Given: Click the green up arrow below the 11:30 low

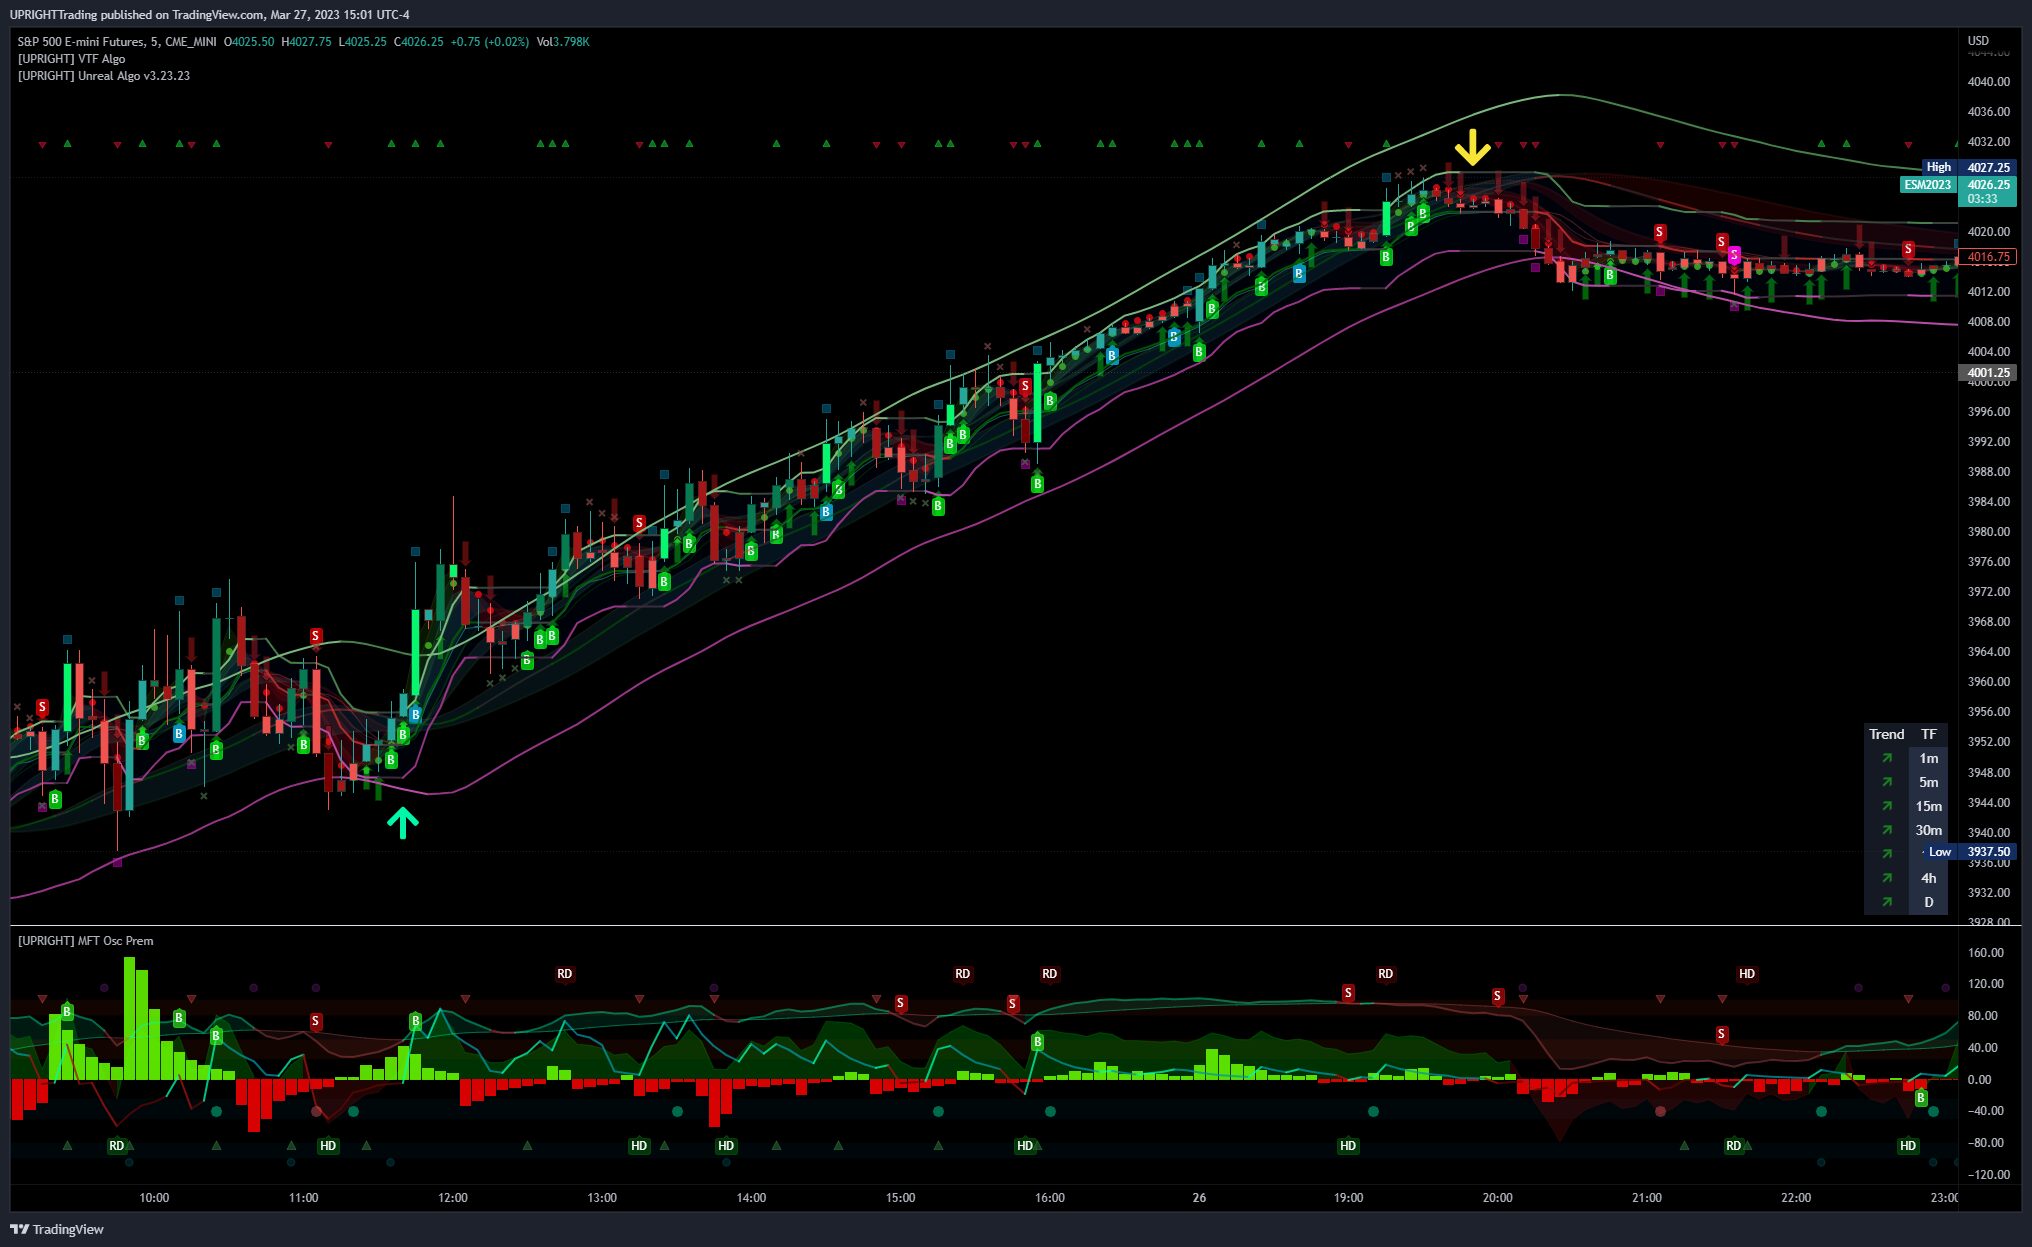Looking at the screenshot, I should pos(402,823).
